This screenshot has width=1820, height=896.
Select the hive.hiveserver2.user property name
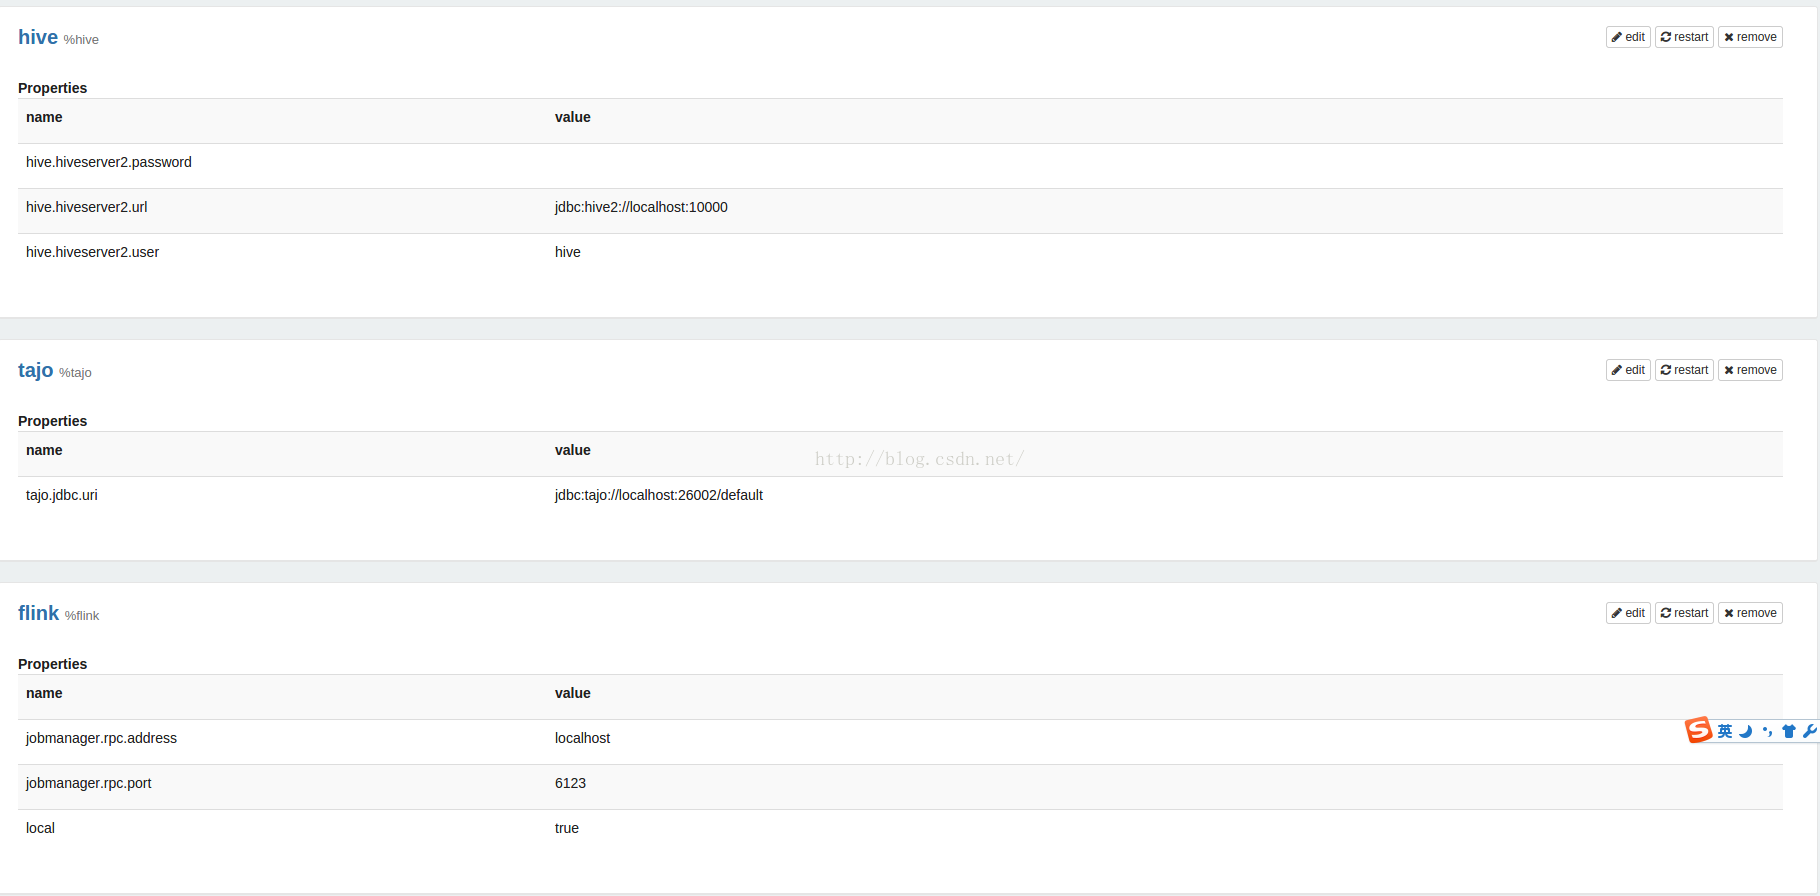(93, 252)
